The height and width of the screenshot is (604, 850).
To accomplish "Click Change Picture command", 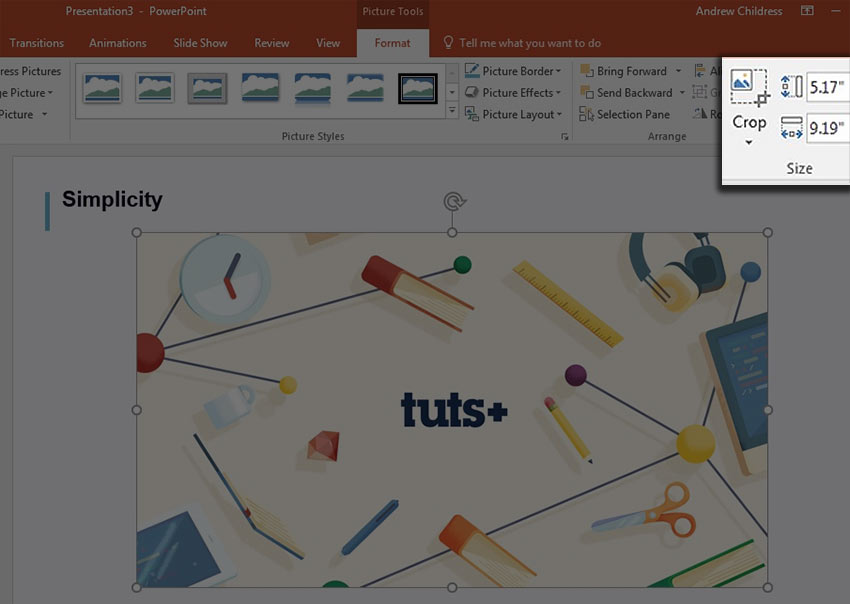I will coord(26,93).
